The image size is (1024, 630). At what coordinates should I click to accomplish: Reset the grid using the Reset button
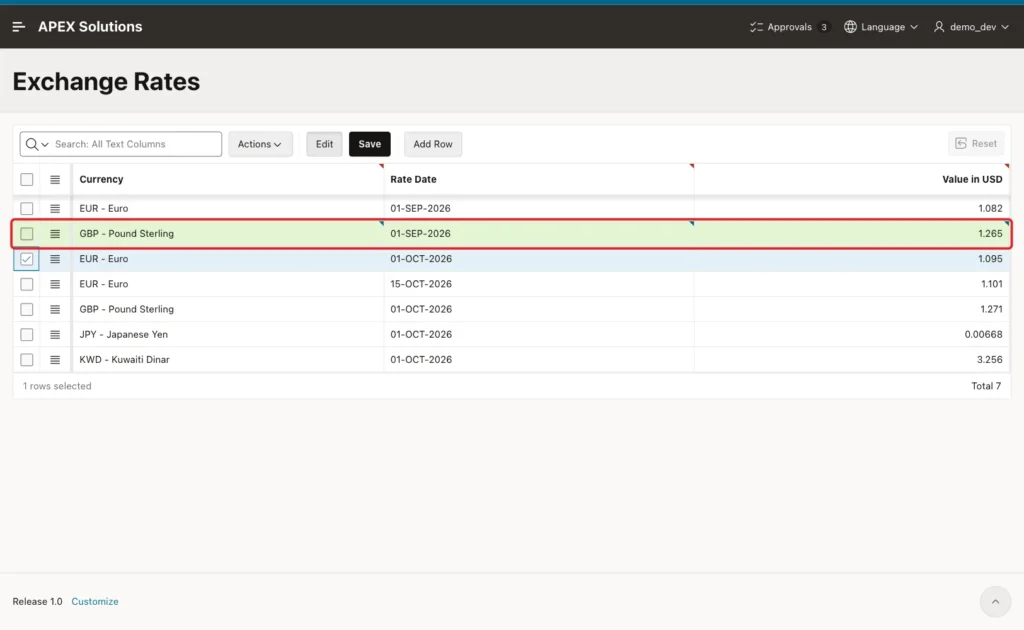(976, 144)
